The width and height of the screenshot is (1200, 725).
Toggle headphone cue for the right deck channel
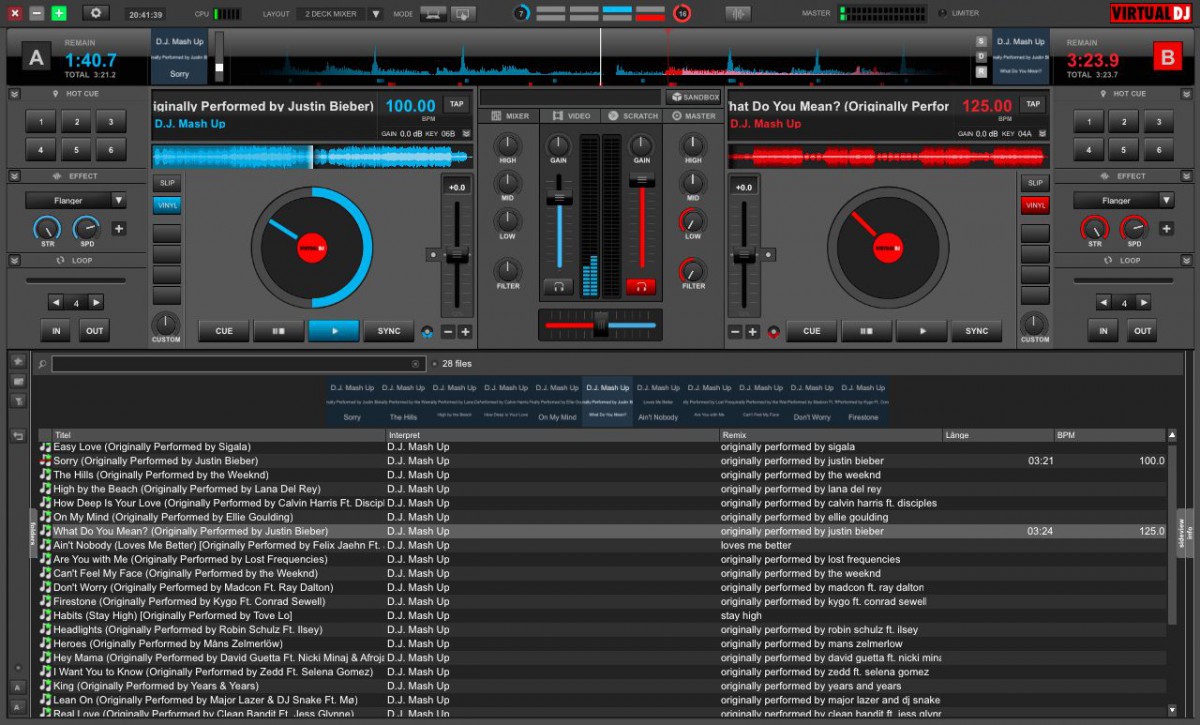[641, 287]
